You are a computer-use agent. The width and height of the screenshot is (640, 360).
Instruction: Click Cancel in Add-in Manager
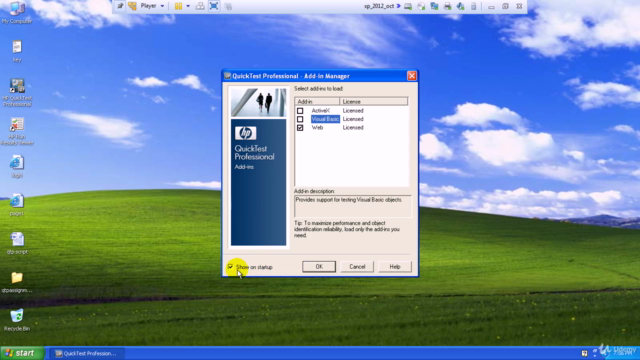coord(357,267)
